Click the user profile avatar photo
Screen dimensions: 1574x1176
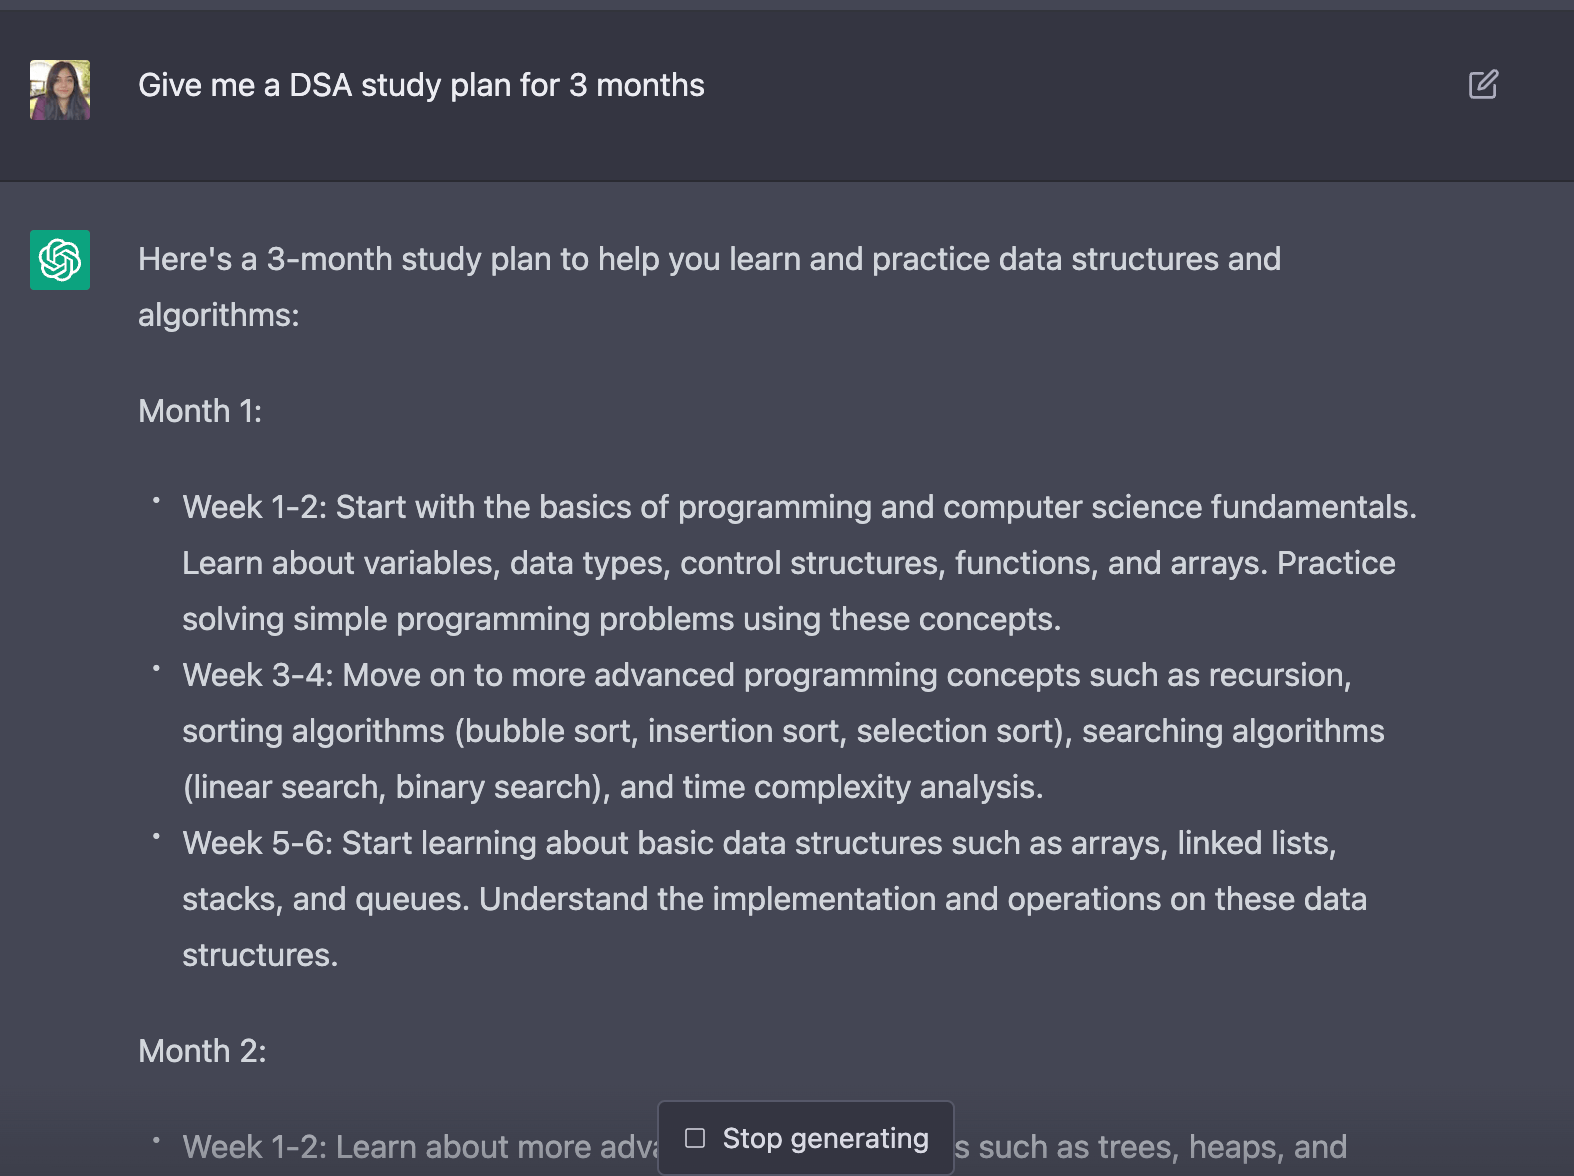60,90
